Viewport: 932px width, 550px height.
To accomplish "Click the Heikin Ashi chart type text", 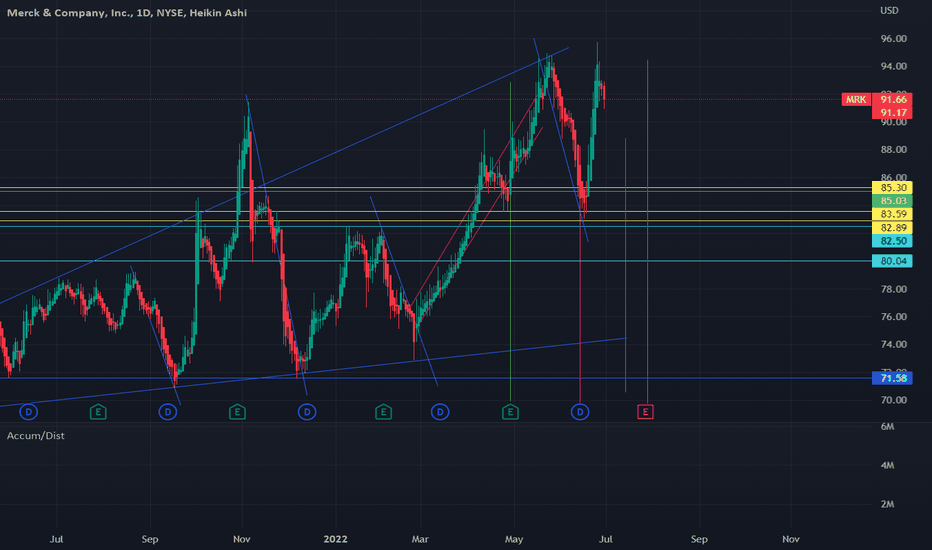I will click(x=218, y=12).
